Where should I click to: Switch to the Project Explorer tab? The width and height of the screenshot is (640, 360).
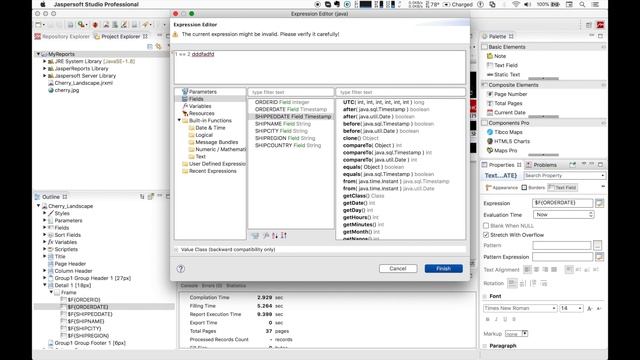[x=120, y=36]
